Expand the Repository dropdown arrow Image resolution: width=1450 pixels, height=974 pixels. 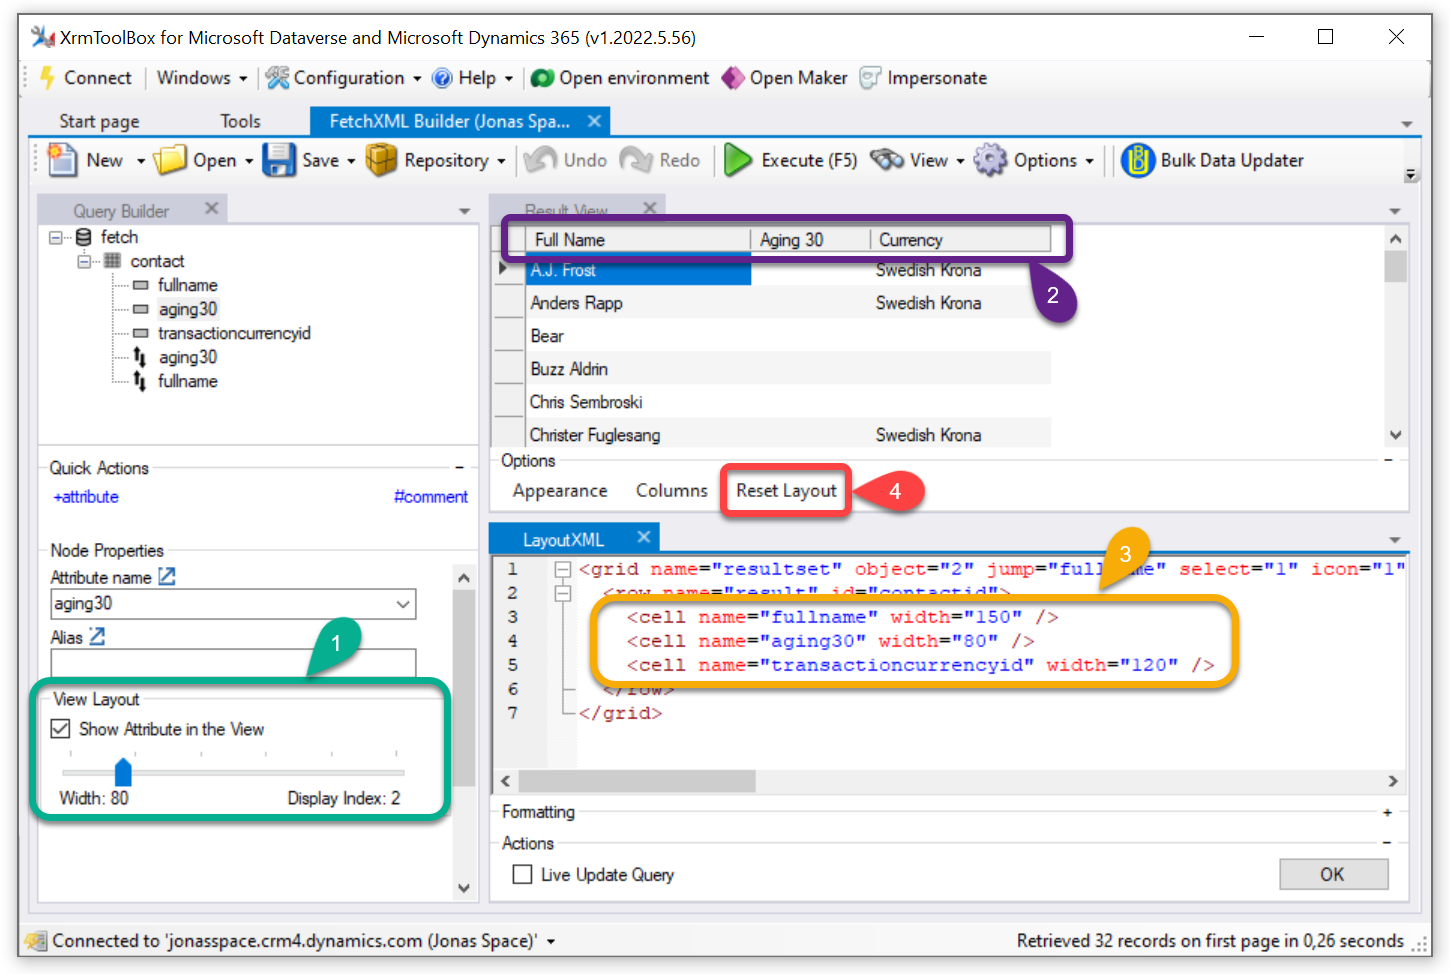[501, 161]
